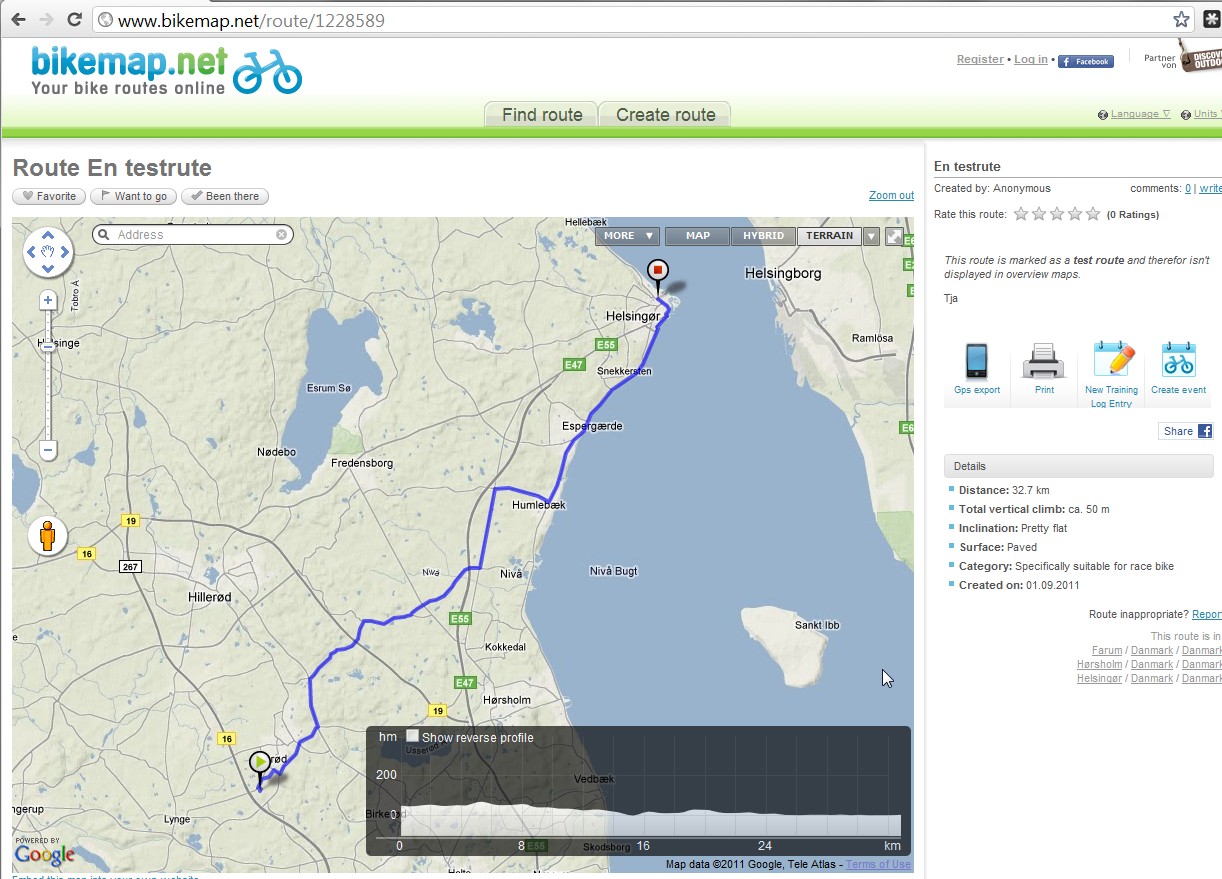The image size is (1222, 879).
Task: Click the red route end marker
Action: tap(658, 272)
